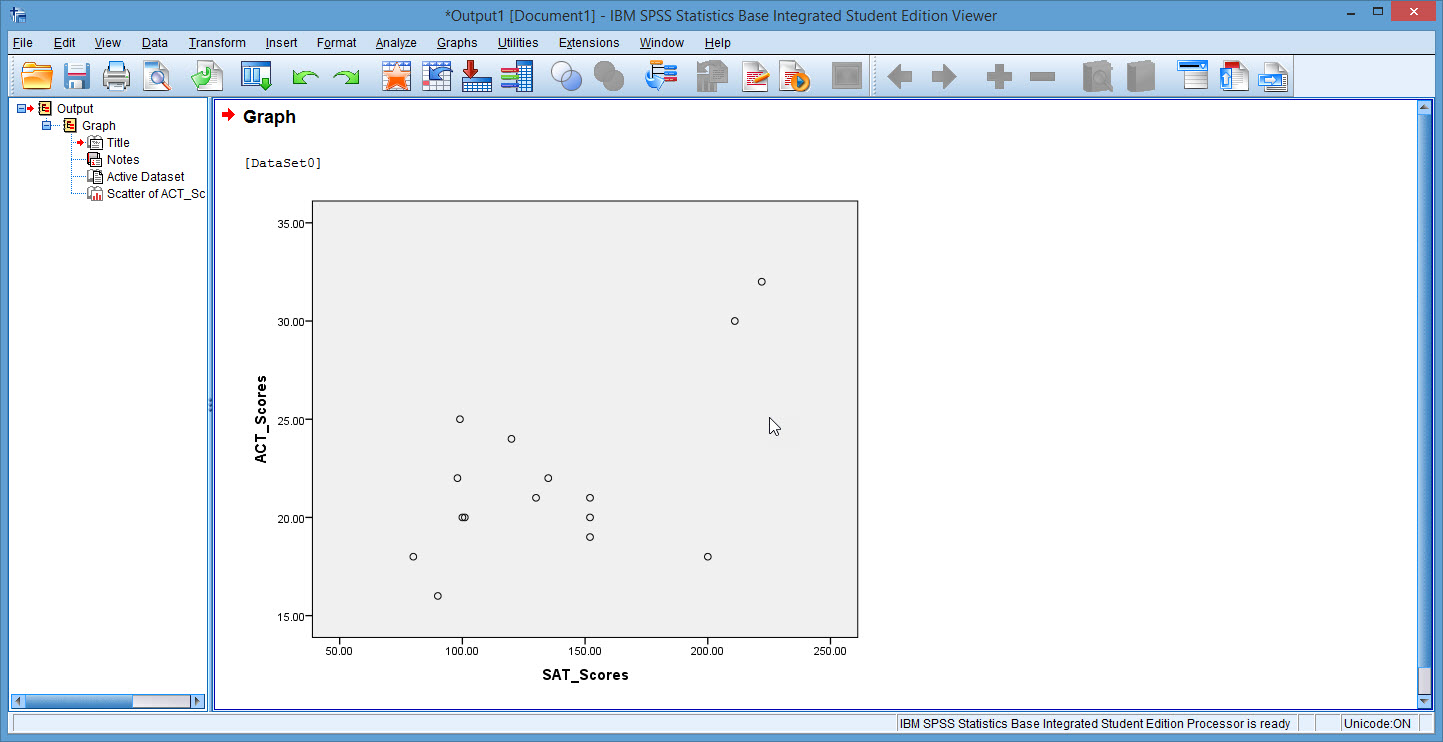Recall recently used dialogs
The width and height of the screenshot is (1443, 742).
click(x=257, y=76)
